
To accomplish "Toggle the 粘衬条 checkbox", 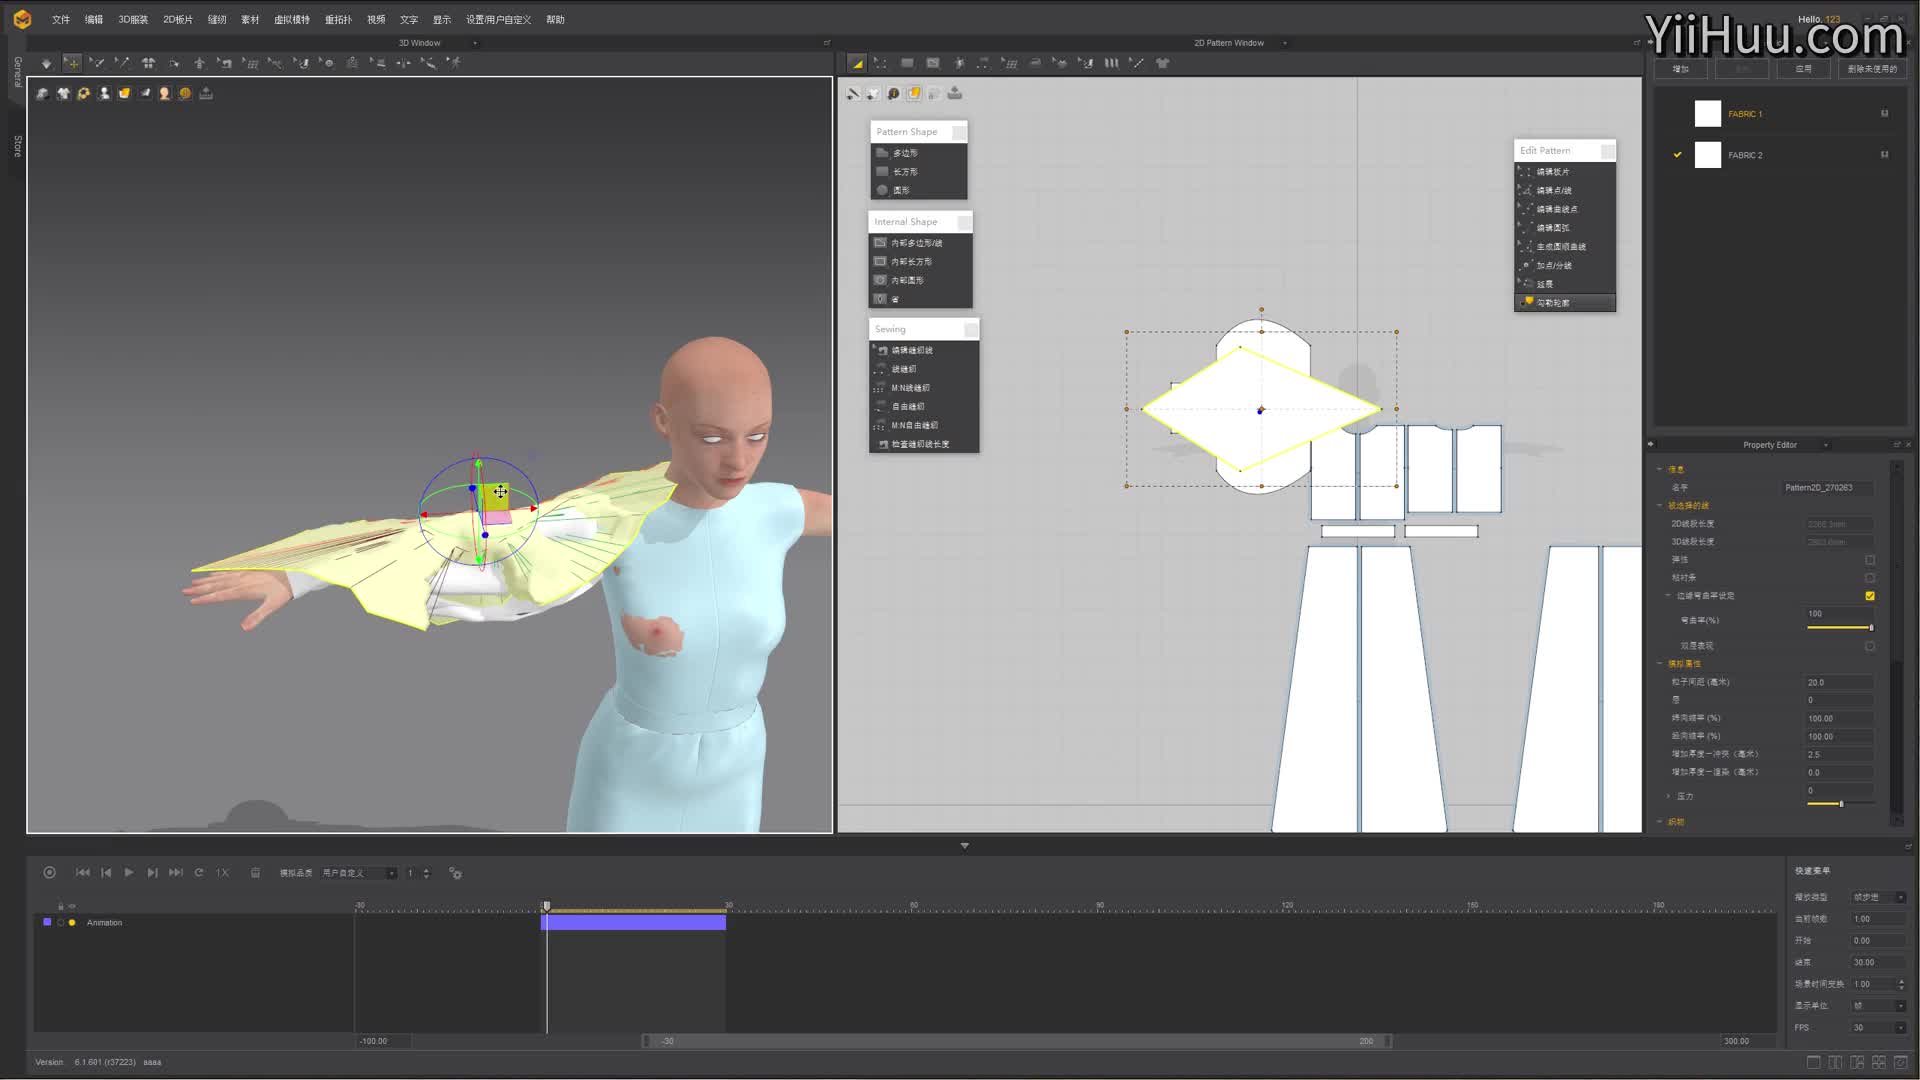I will pos(1869,578).
